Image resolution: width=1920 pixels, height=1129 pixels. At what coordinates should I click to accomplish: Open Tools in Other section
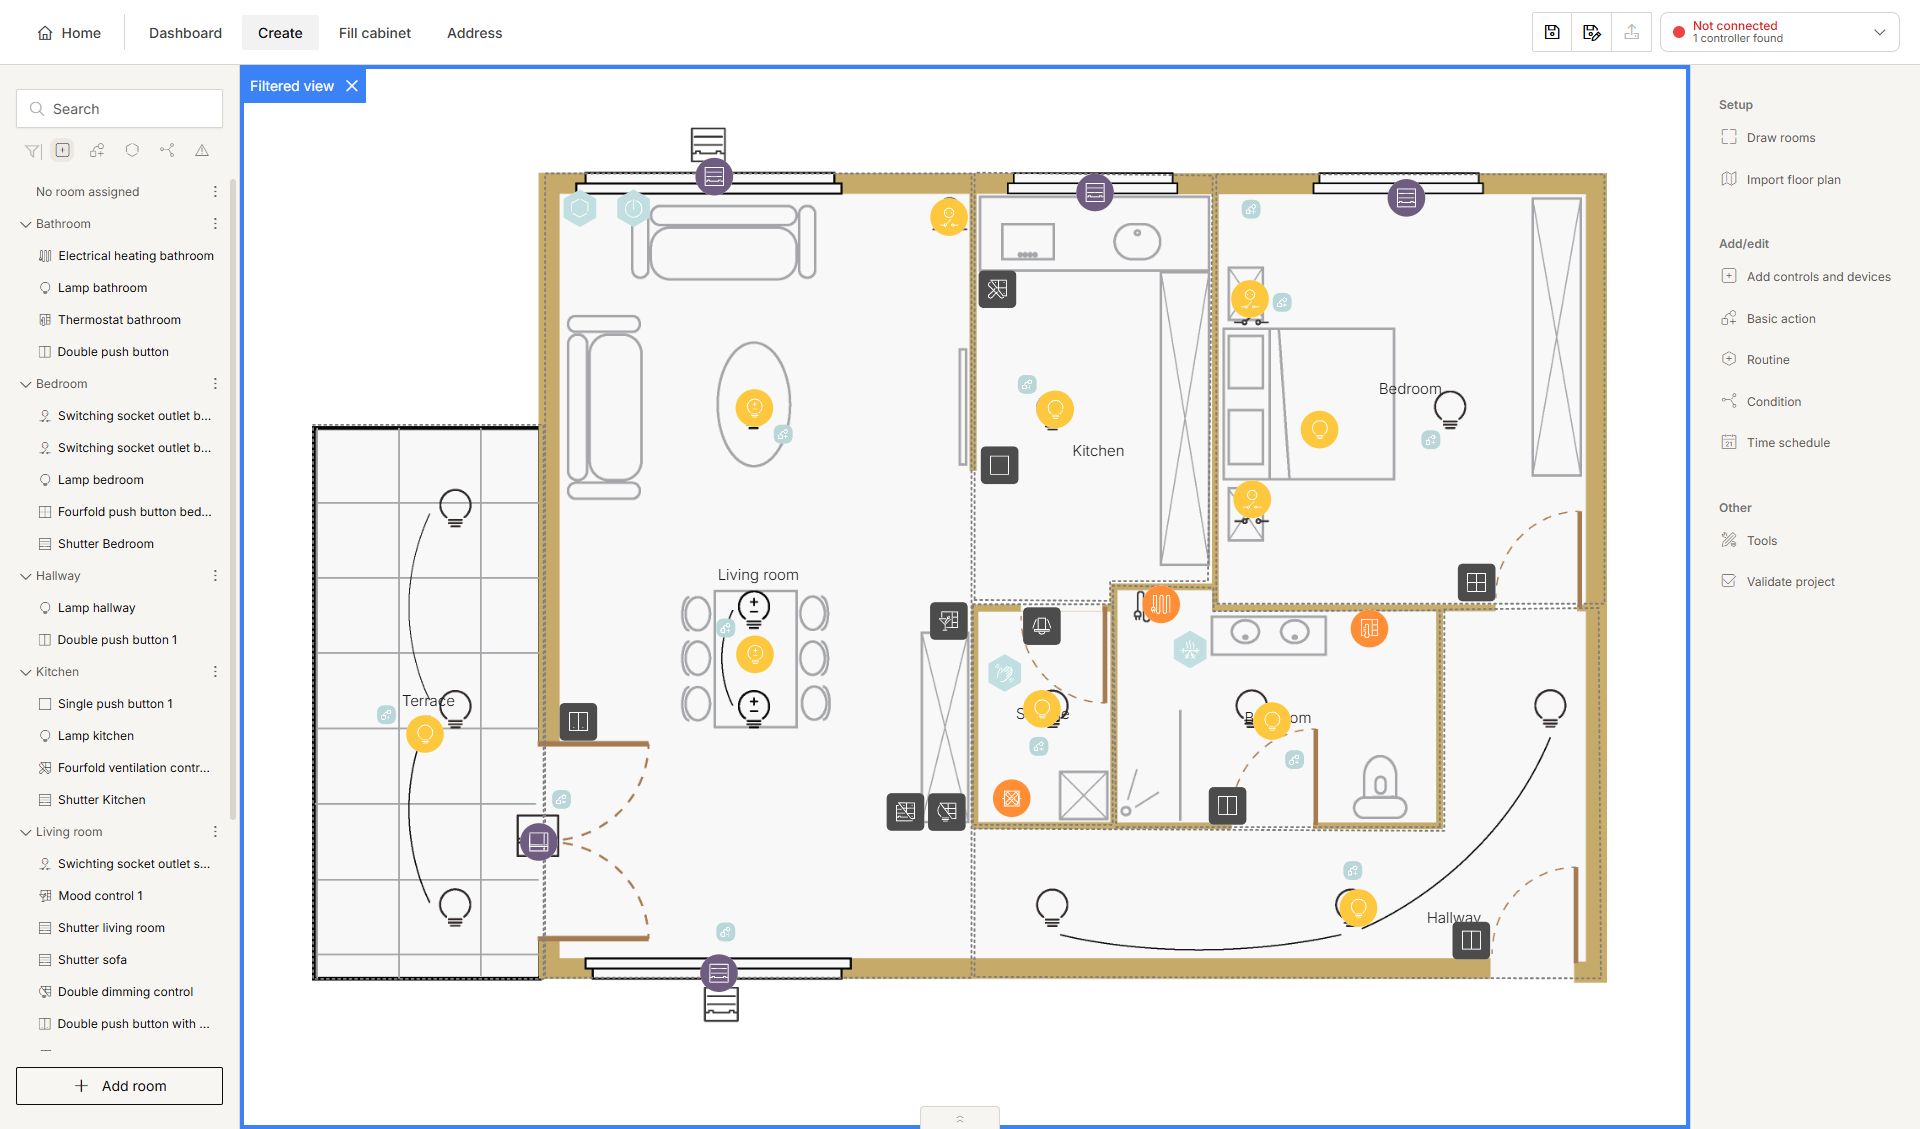coord(1749,541)
